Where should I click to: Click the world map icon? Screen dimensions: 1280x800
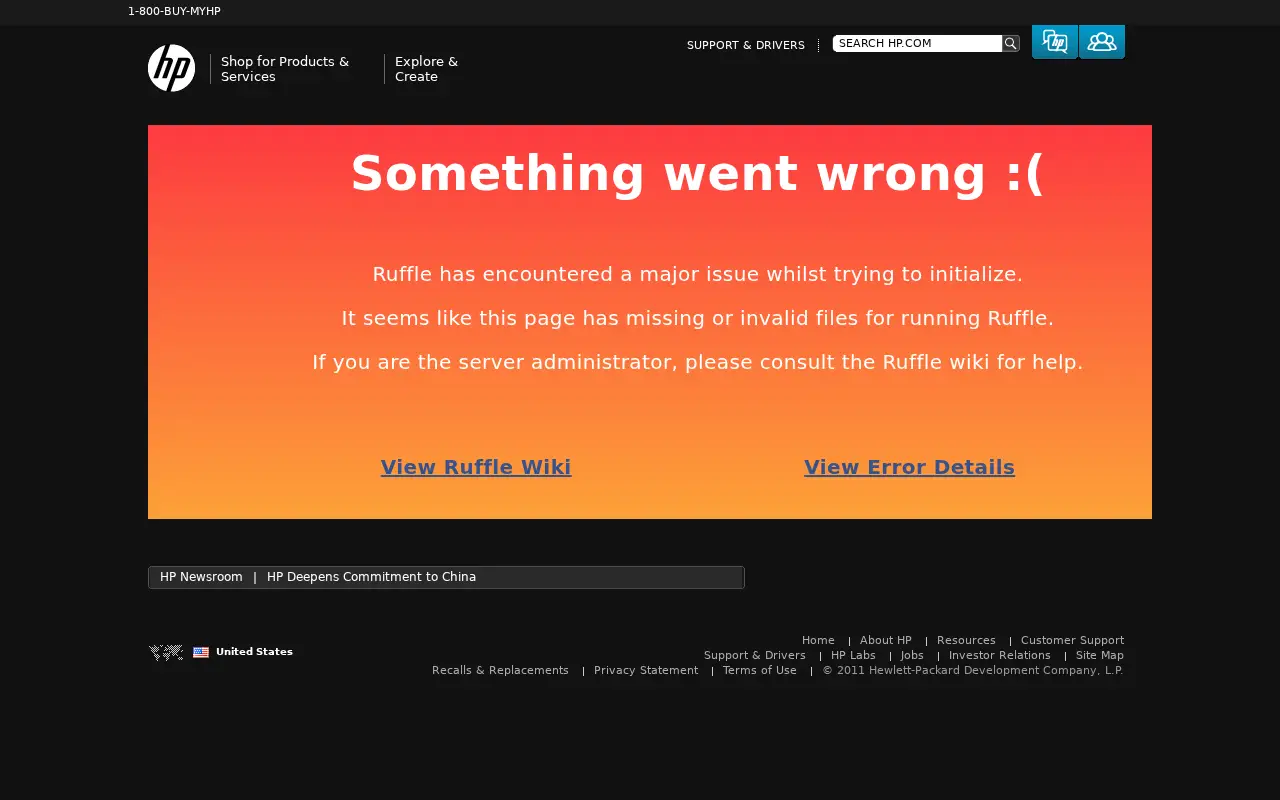[x=166, y=652]
